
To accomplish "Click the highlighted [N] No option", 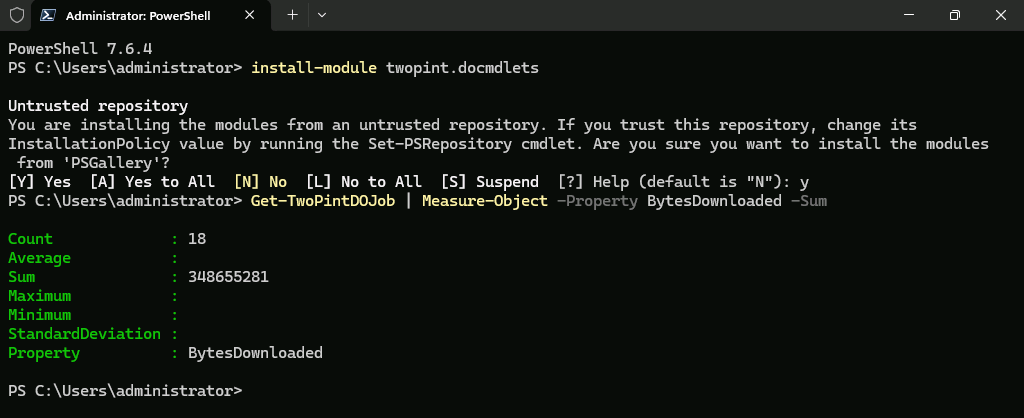I will pyautogui.click(x=260, y=182).
